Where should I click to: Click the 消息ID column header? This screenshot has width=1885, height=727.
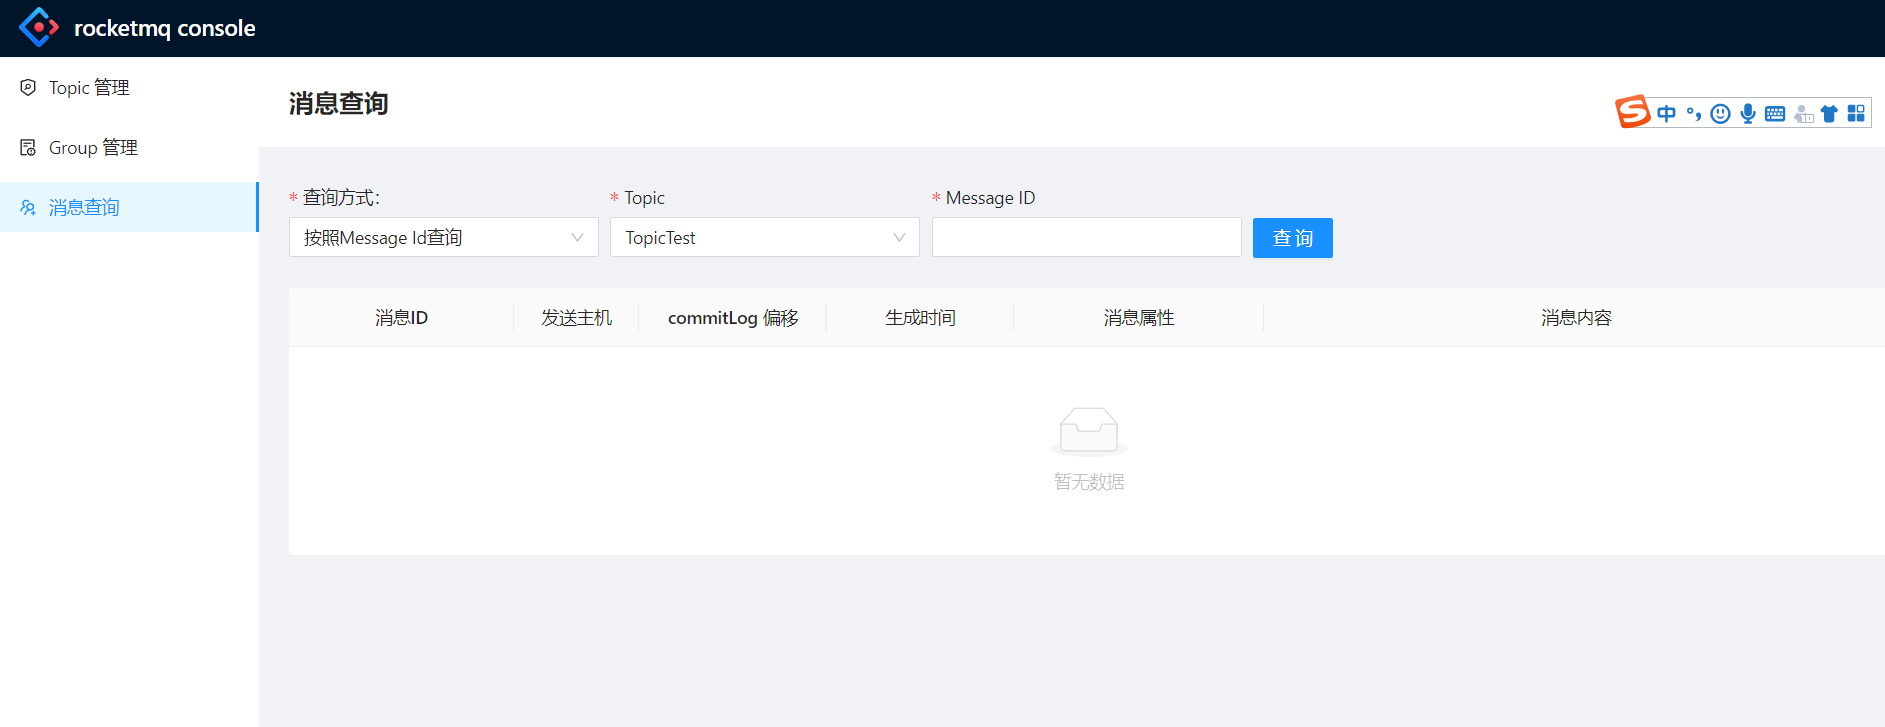401,317
